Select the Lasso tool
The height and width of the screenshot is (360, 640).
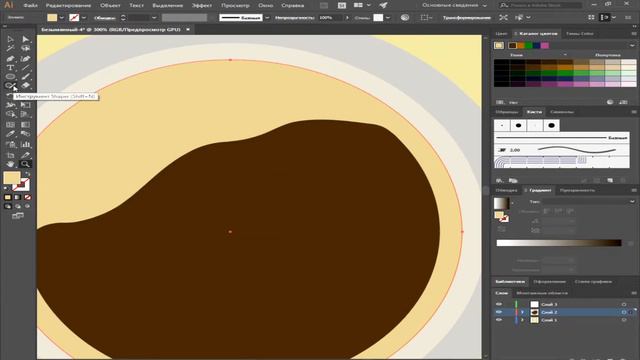pyautogui.click(x=25, y=49)
